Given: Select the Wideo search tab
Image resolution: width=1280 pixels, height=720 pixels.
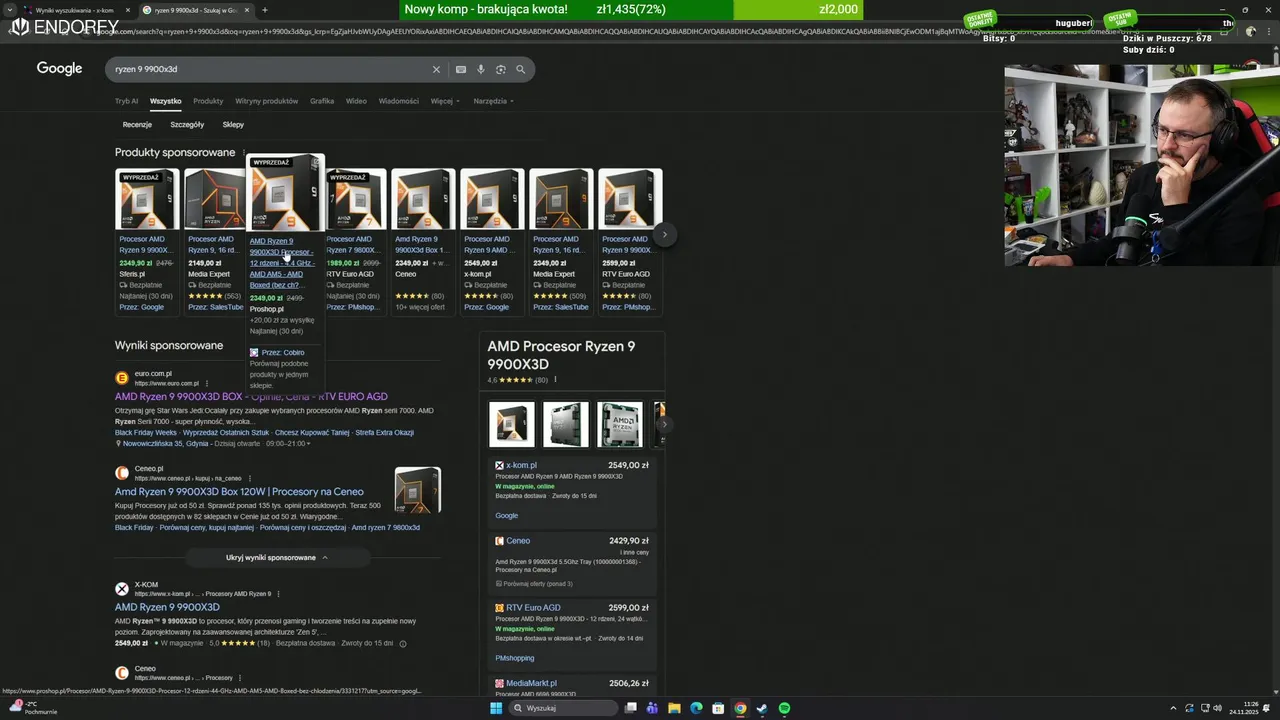Looking at the screenshot, I should click(x=356, y=101).
